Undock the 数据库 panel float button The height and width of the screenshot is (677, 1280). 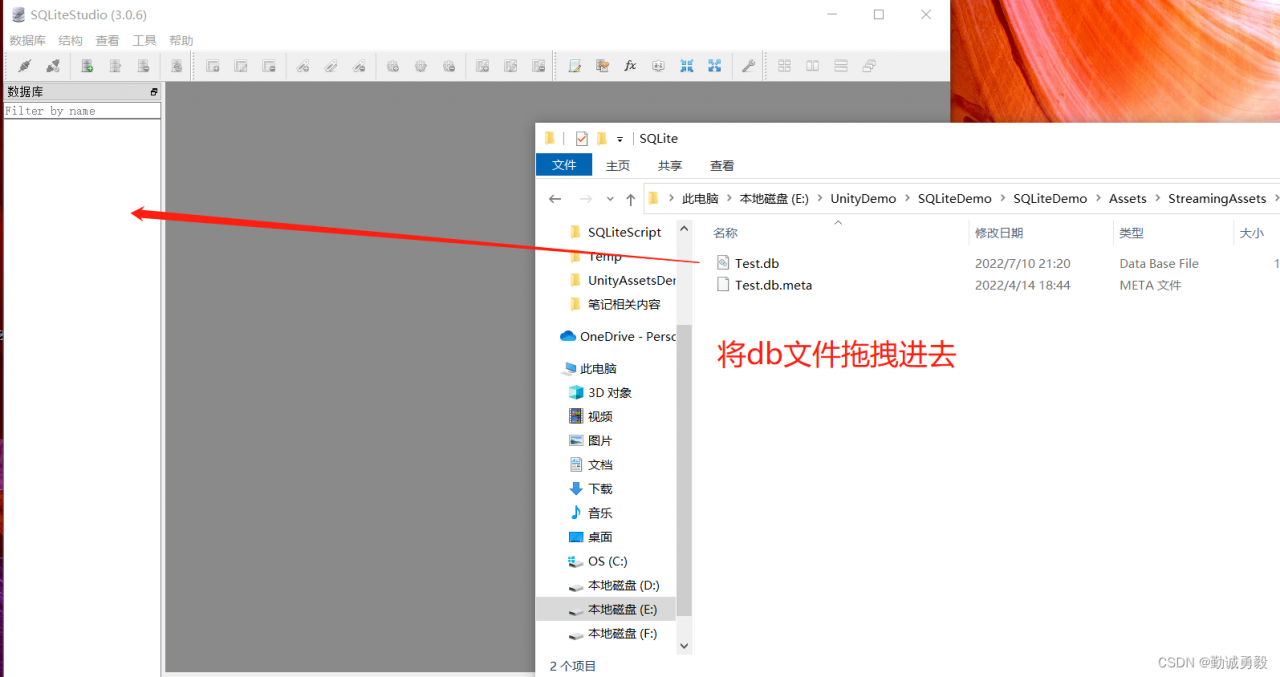pyautogui.click(x=154, y=92)
